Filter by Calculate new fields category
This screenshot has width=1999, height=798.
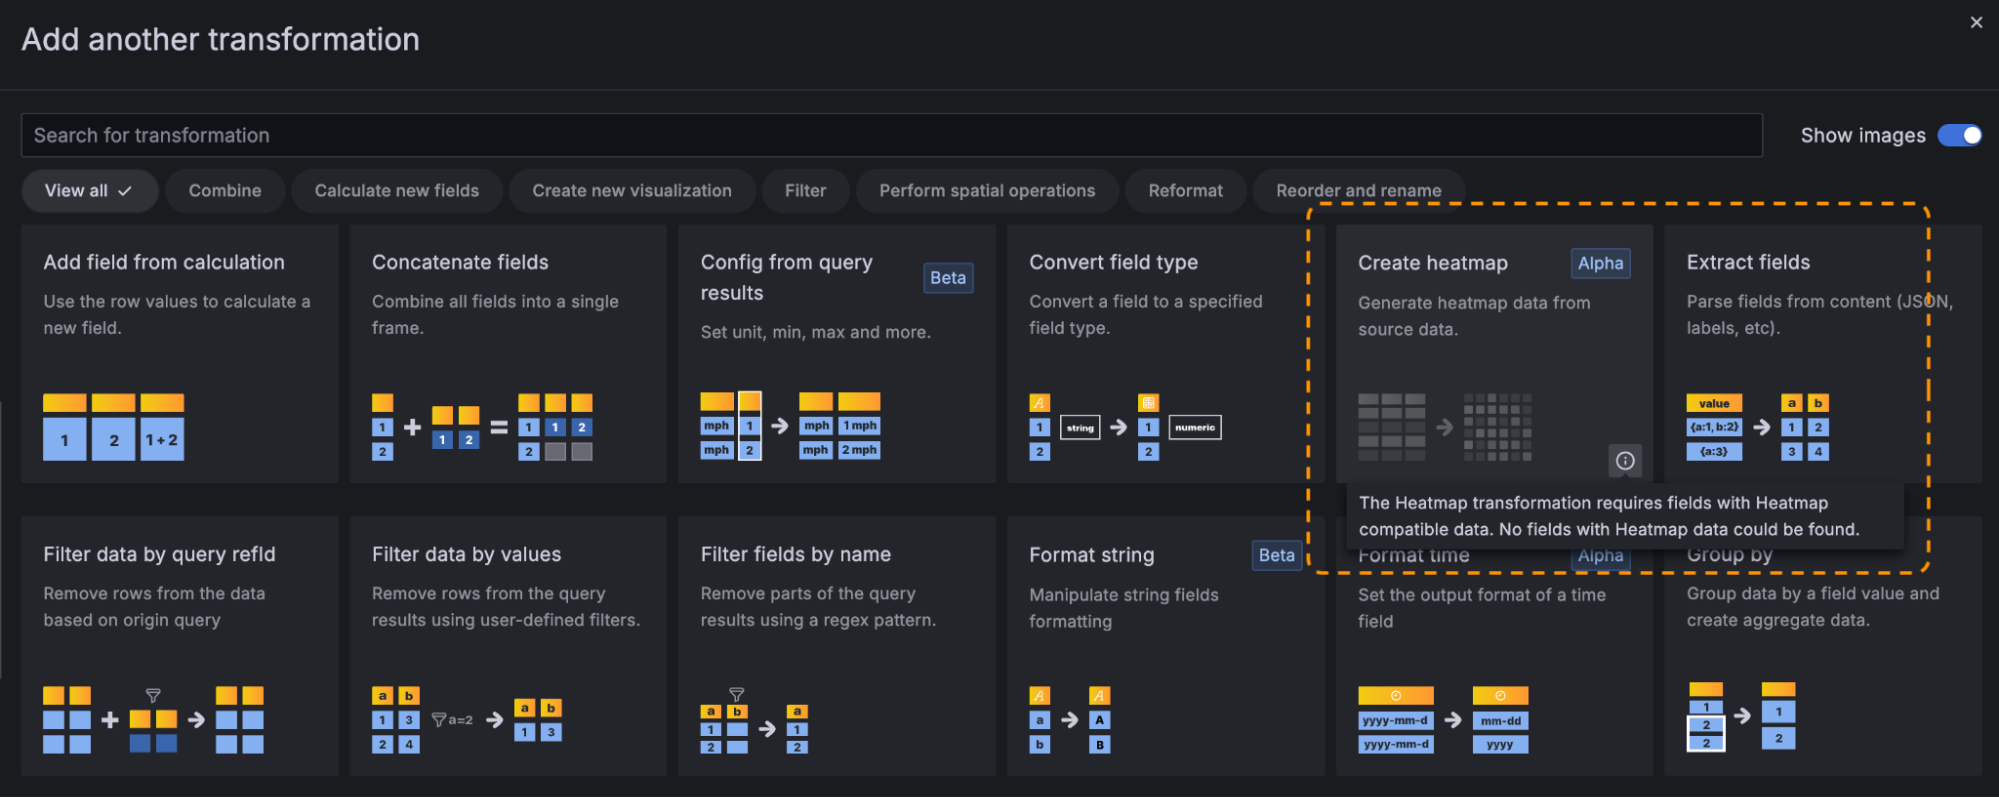coord(396,191)
